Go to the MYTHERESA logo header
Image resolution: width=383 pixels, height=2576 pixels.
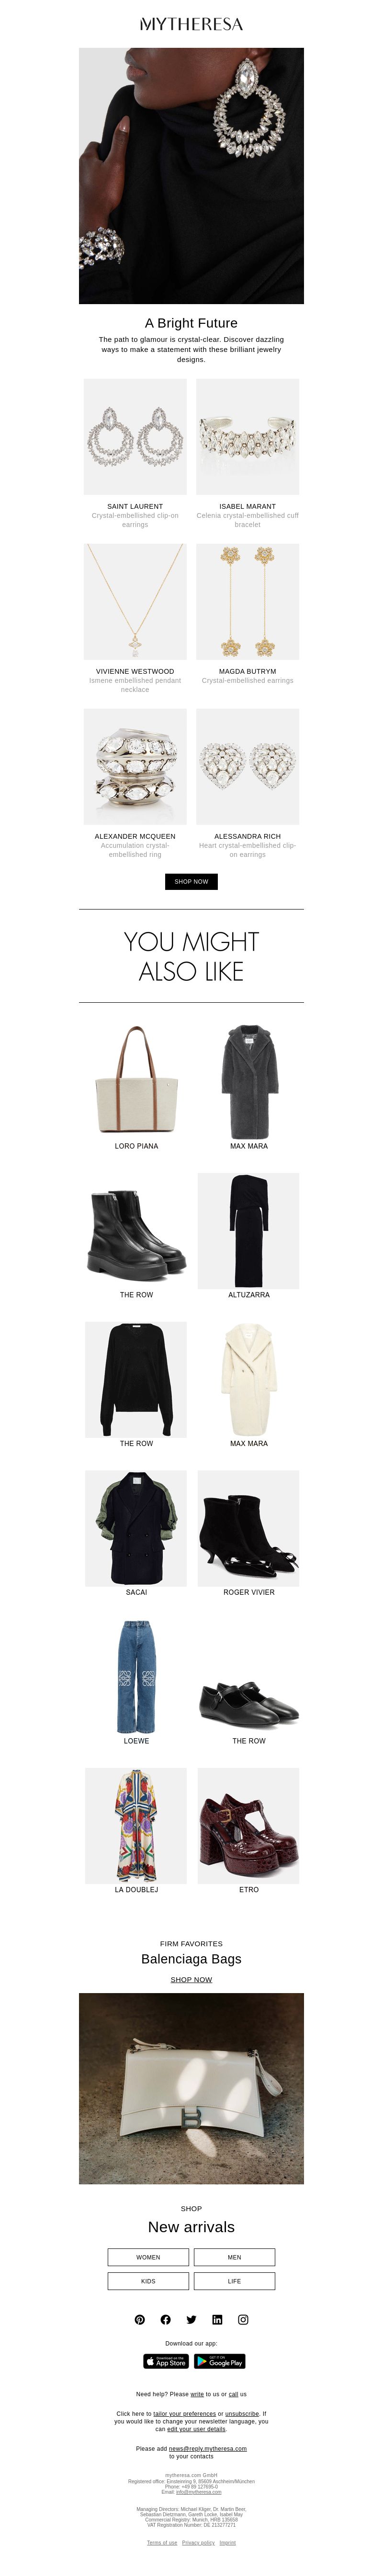click(x=191, y=24)
